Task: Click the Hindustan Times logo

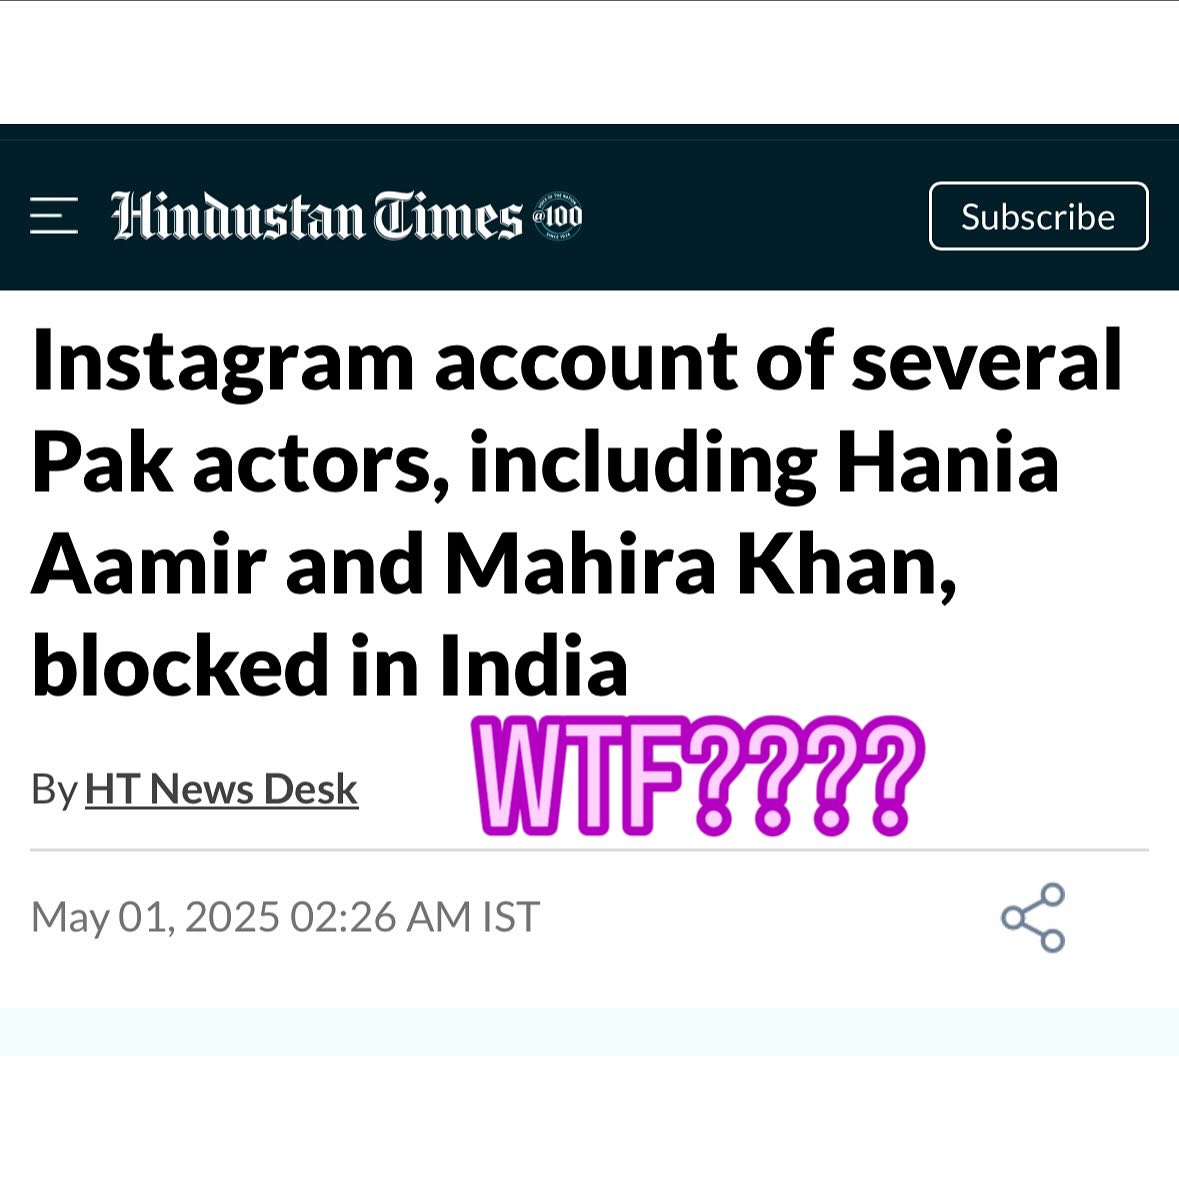Action: [x=316, y=216]
